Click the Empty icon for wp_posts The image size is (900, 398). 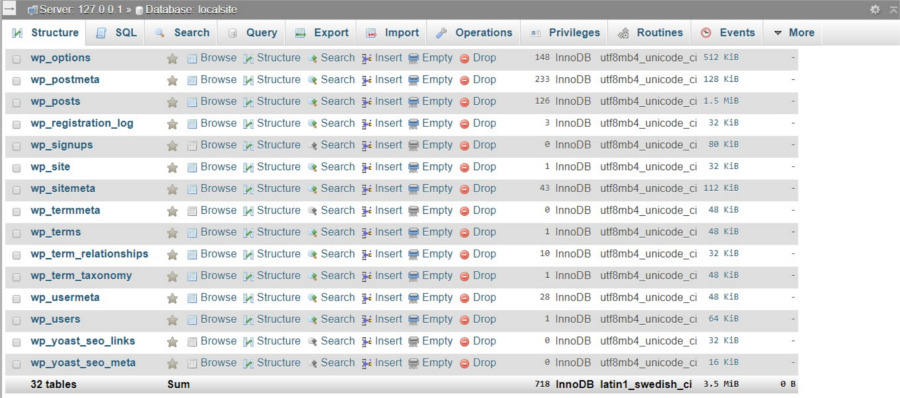[x=413, y=102]
